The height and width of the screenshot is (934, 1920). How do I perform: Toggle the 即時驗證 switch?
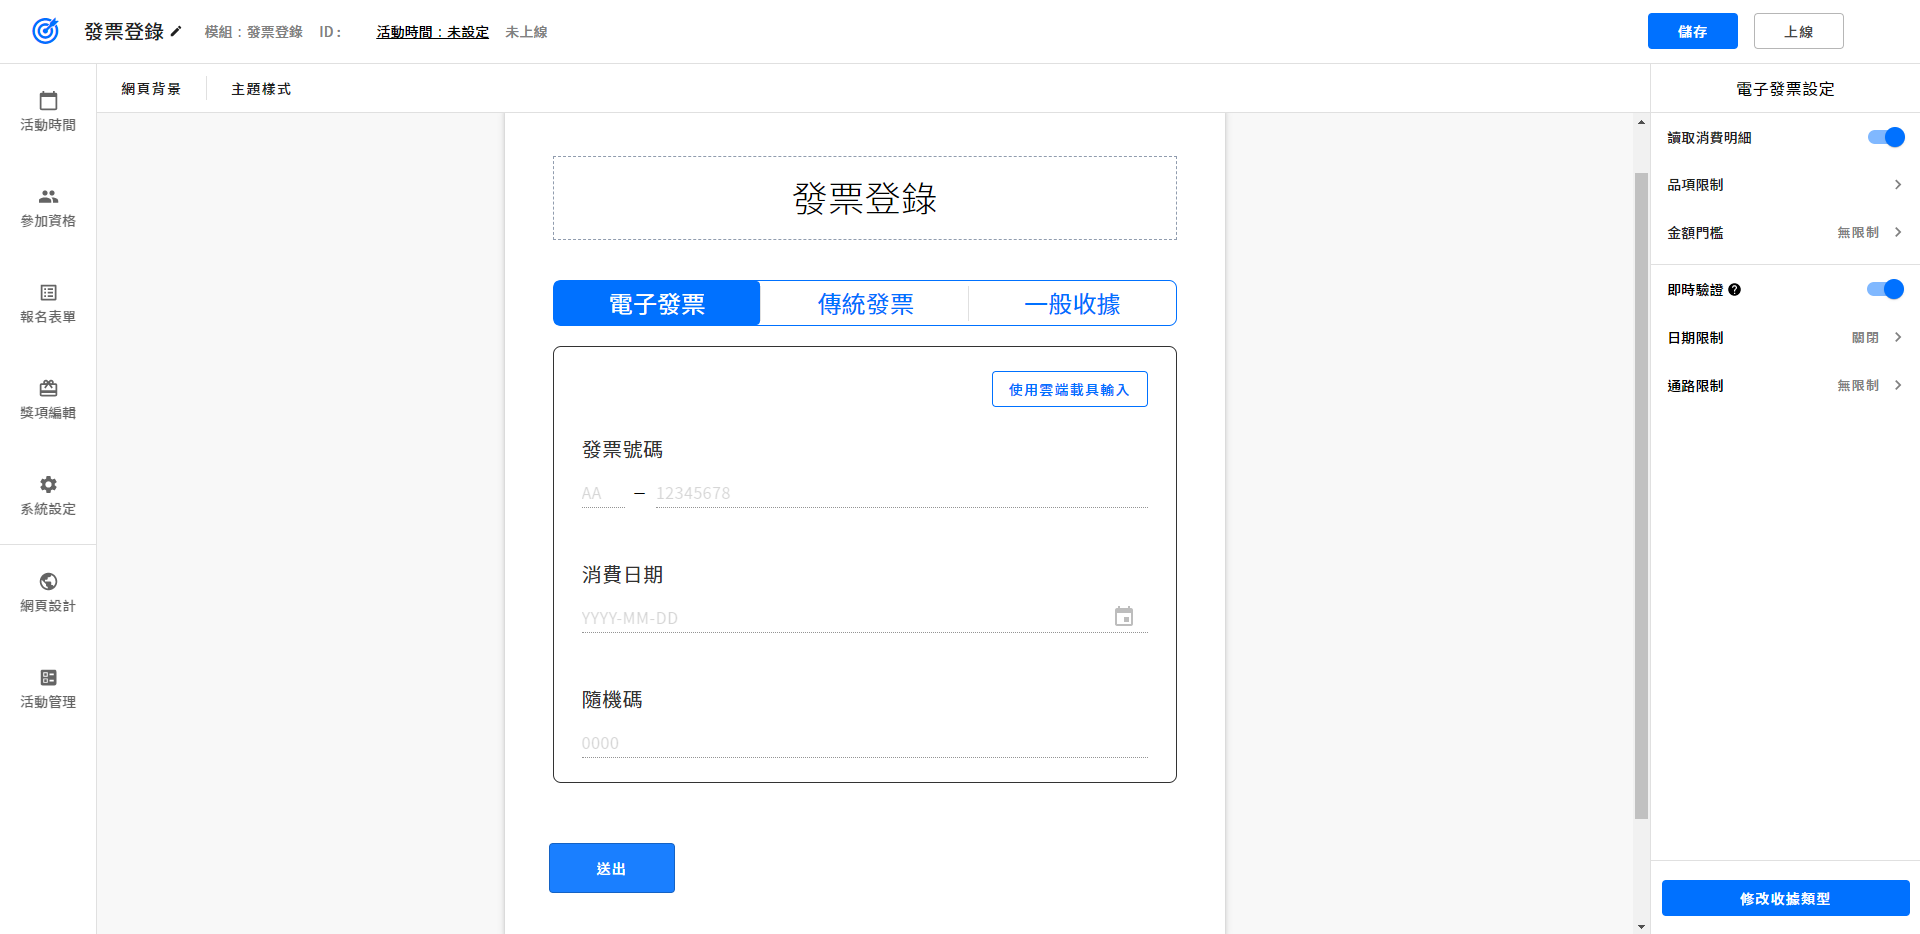pyautogui.click(x=1886, y=290)
